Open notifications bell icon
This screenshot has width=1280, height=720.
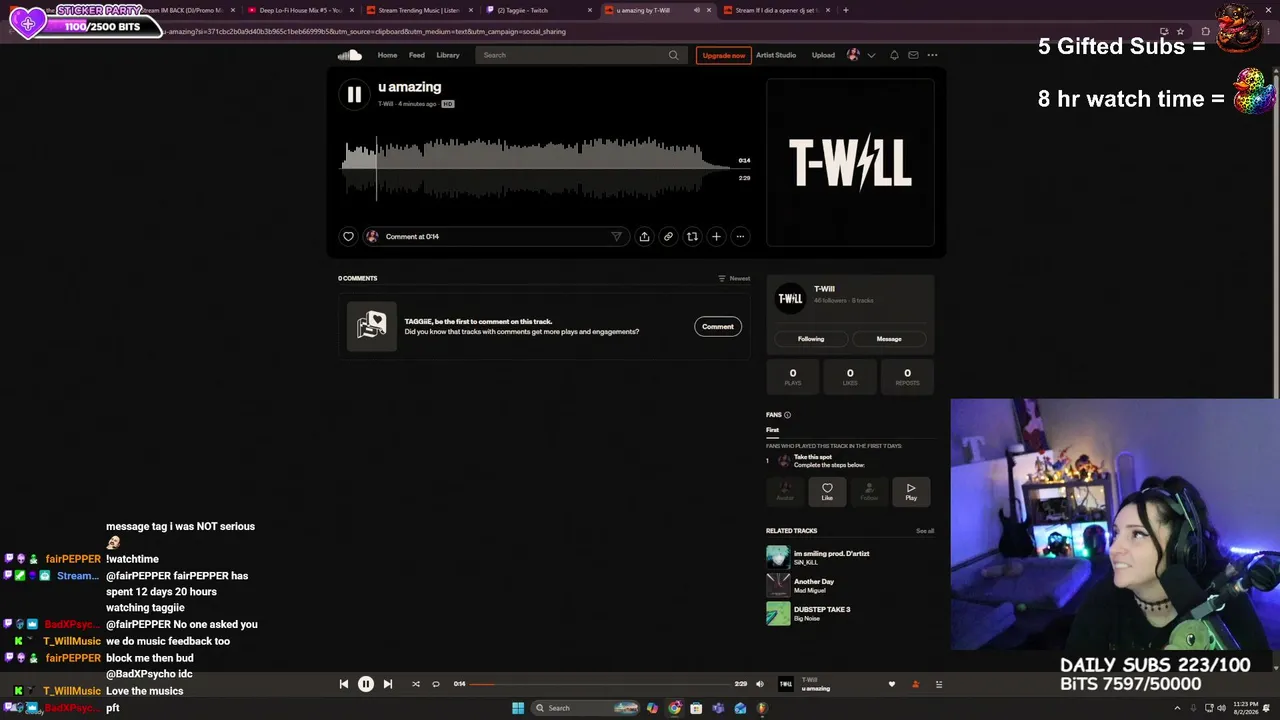point(894,55)
